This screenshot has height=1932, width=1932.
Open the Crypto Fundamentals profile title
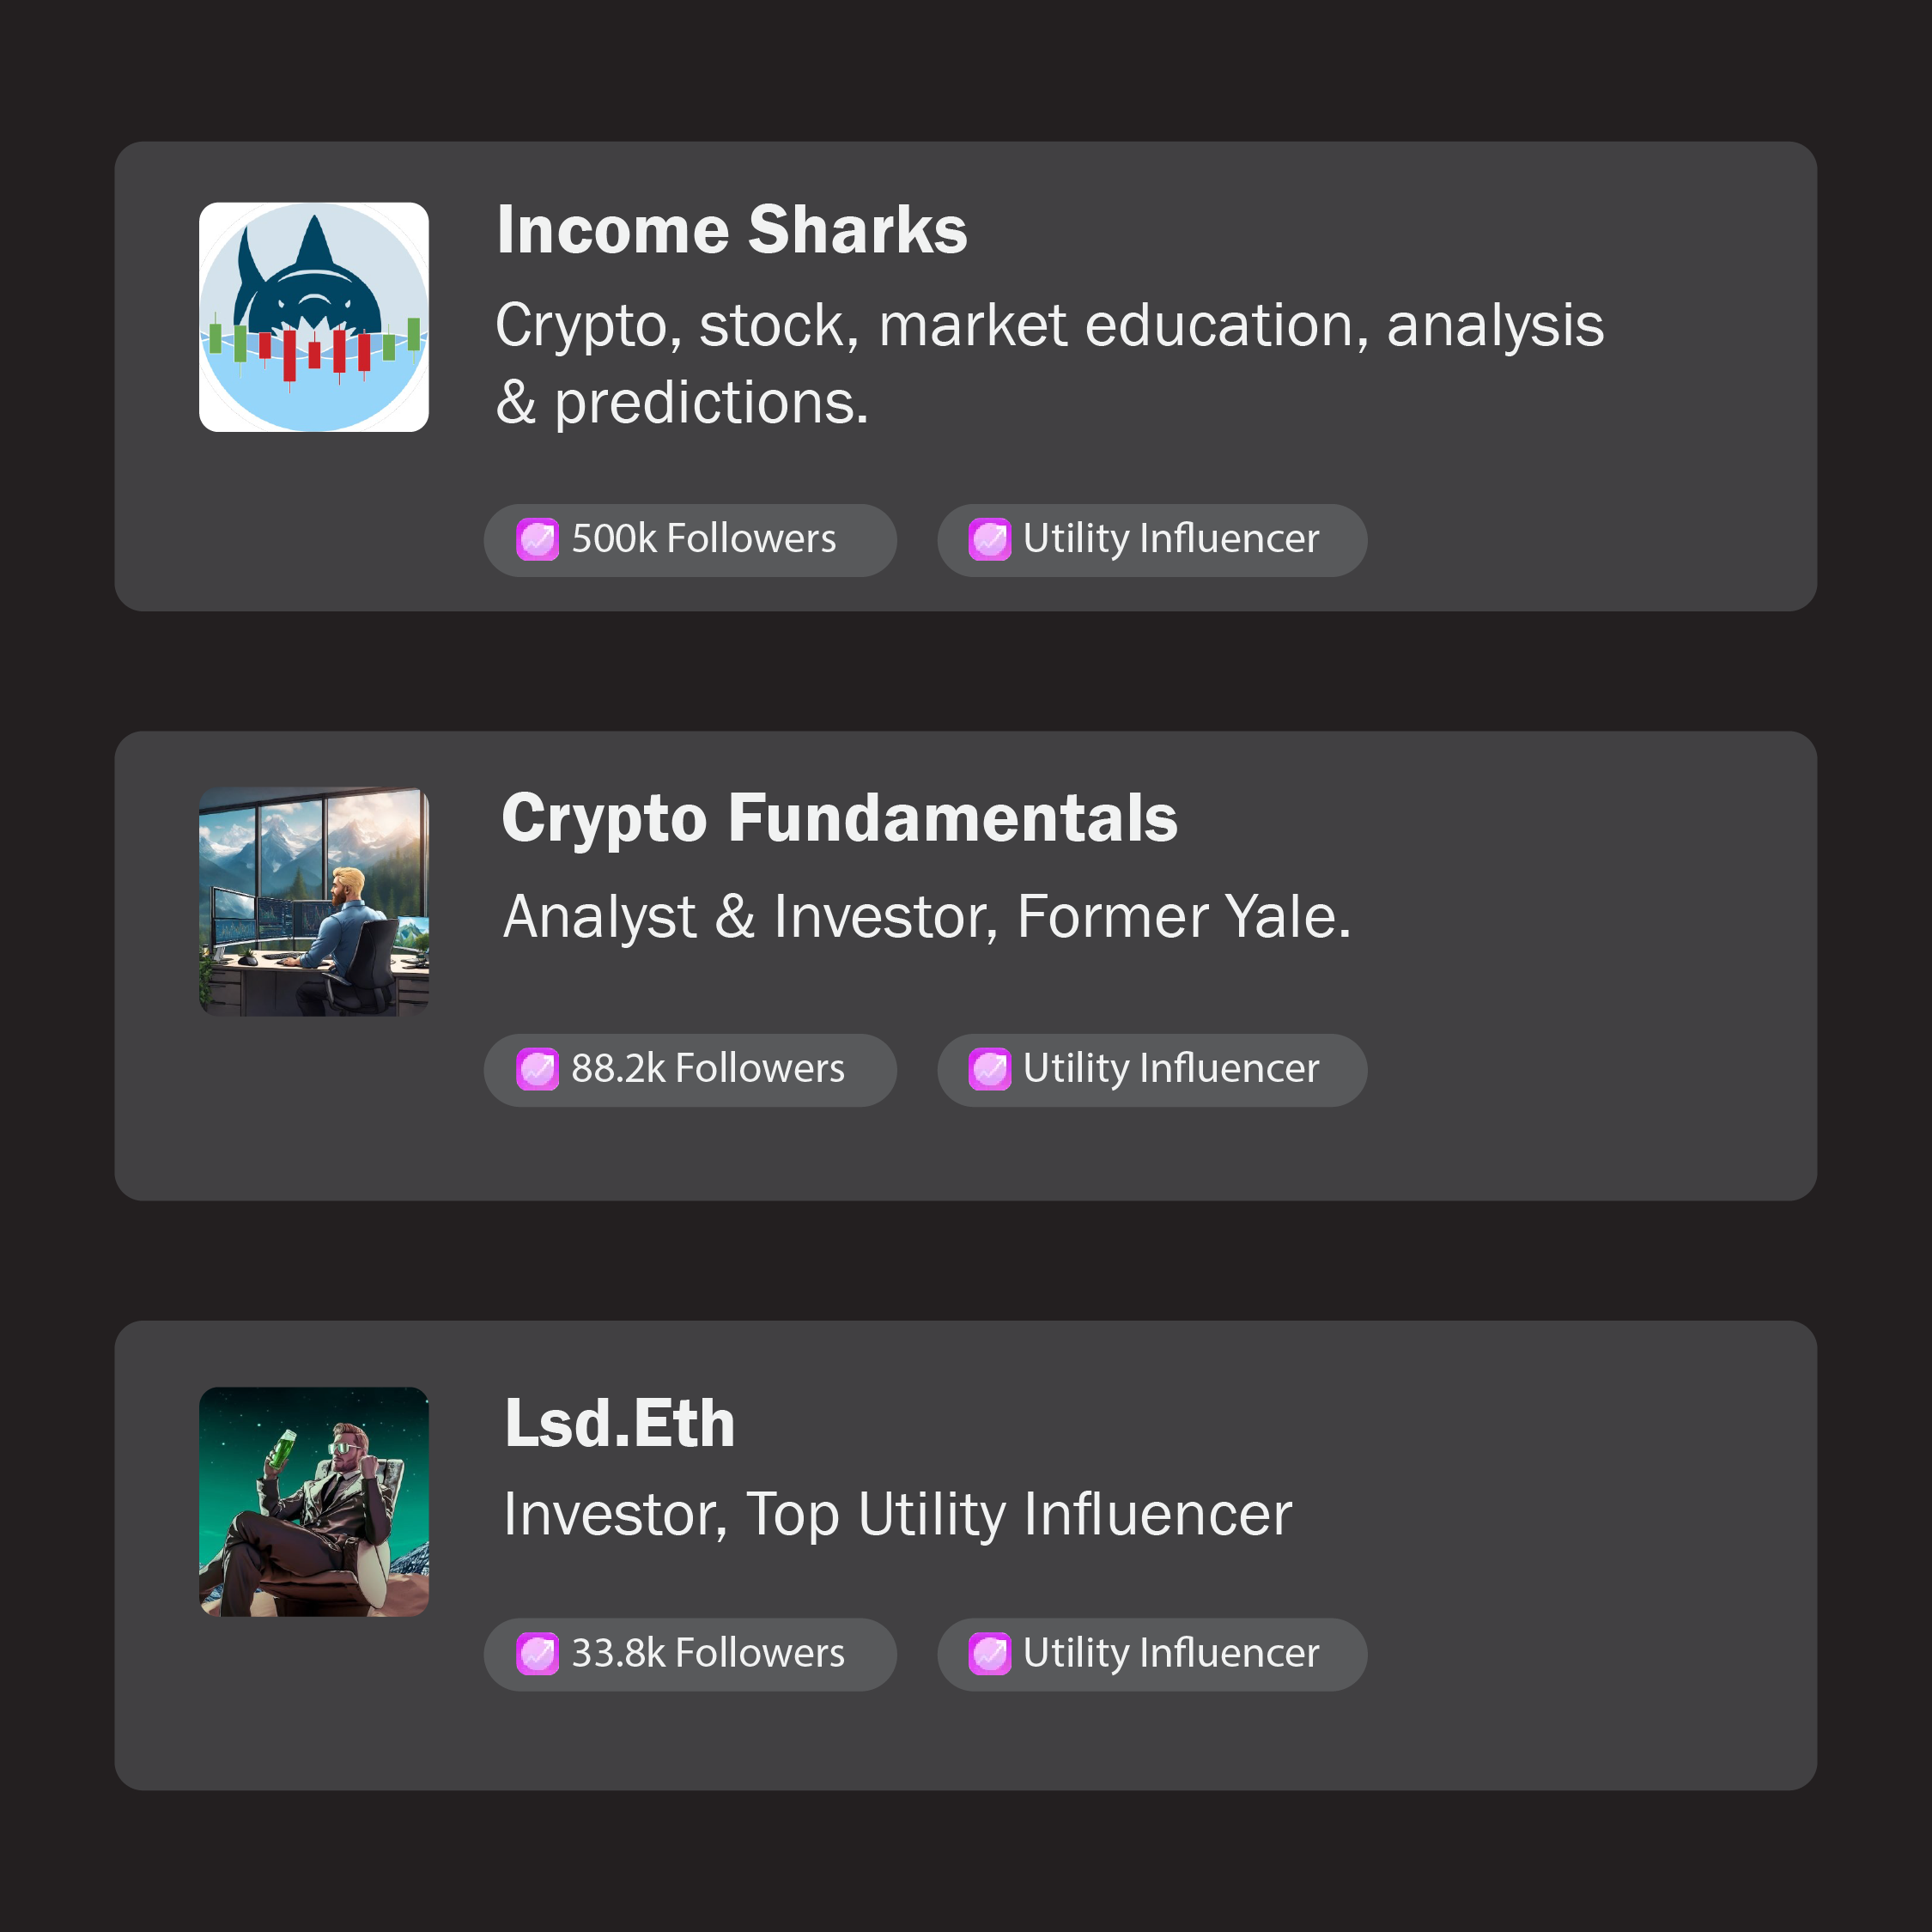(x=839, y=818)
